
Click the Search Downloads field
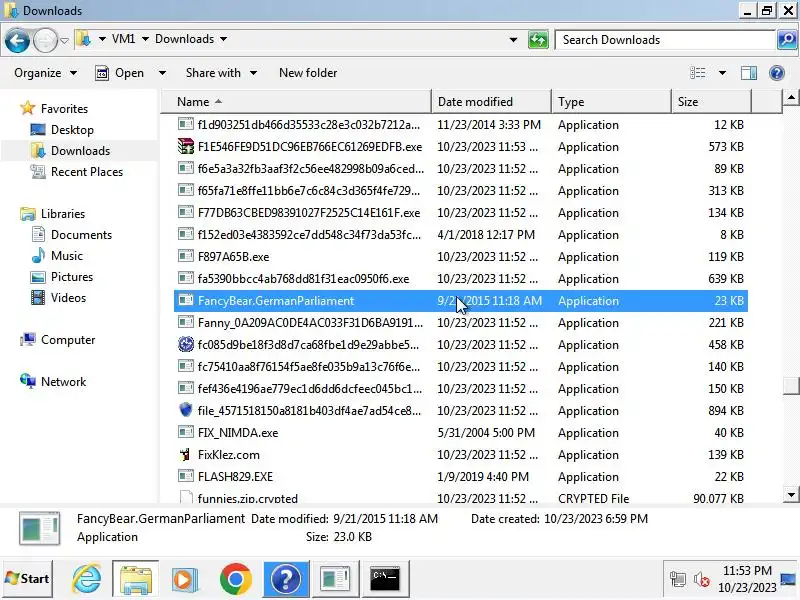(x=664, y=40)
